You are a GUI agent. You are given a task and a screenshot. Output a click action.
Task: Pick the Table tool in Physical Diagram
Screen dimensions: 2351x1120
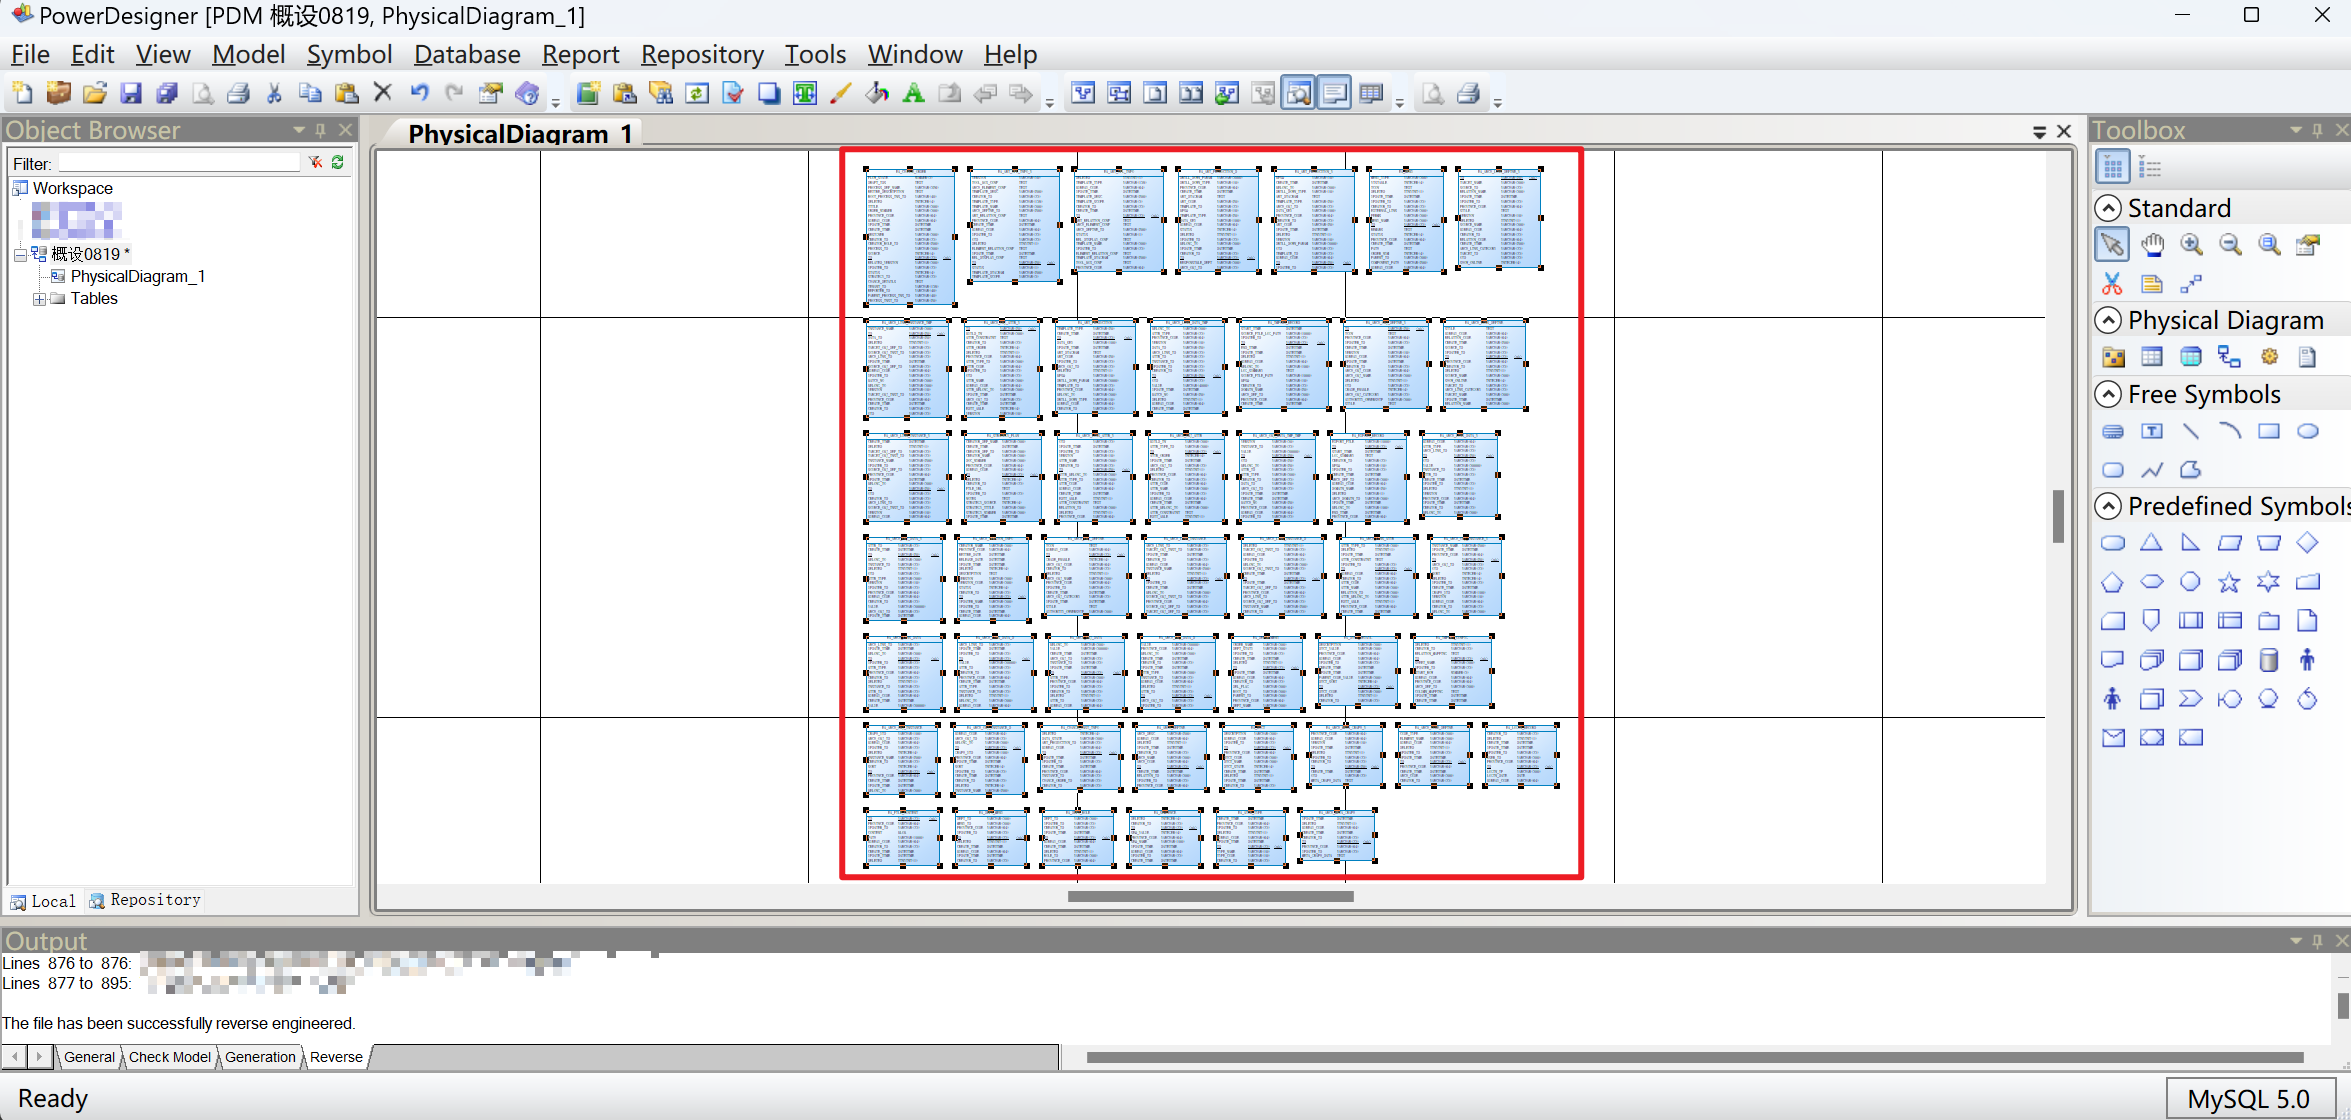click(x=2152, y=357)
